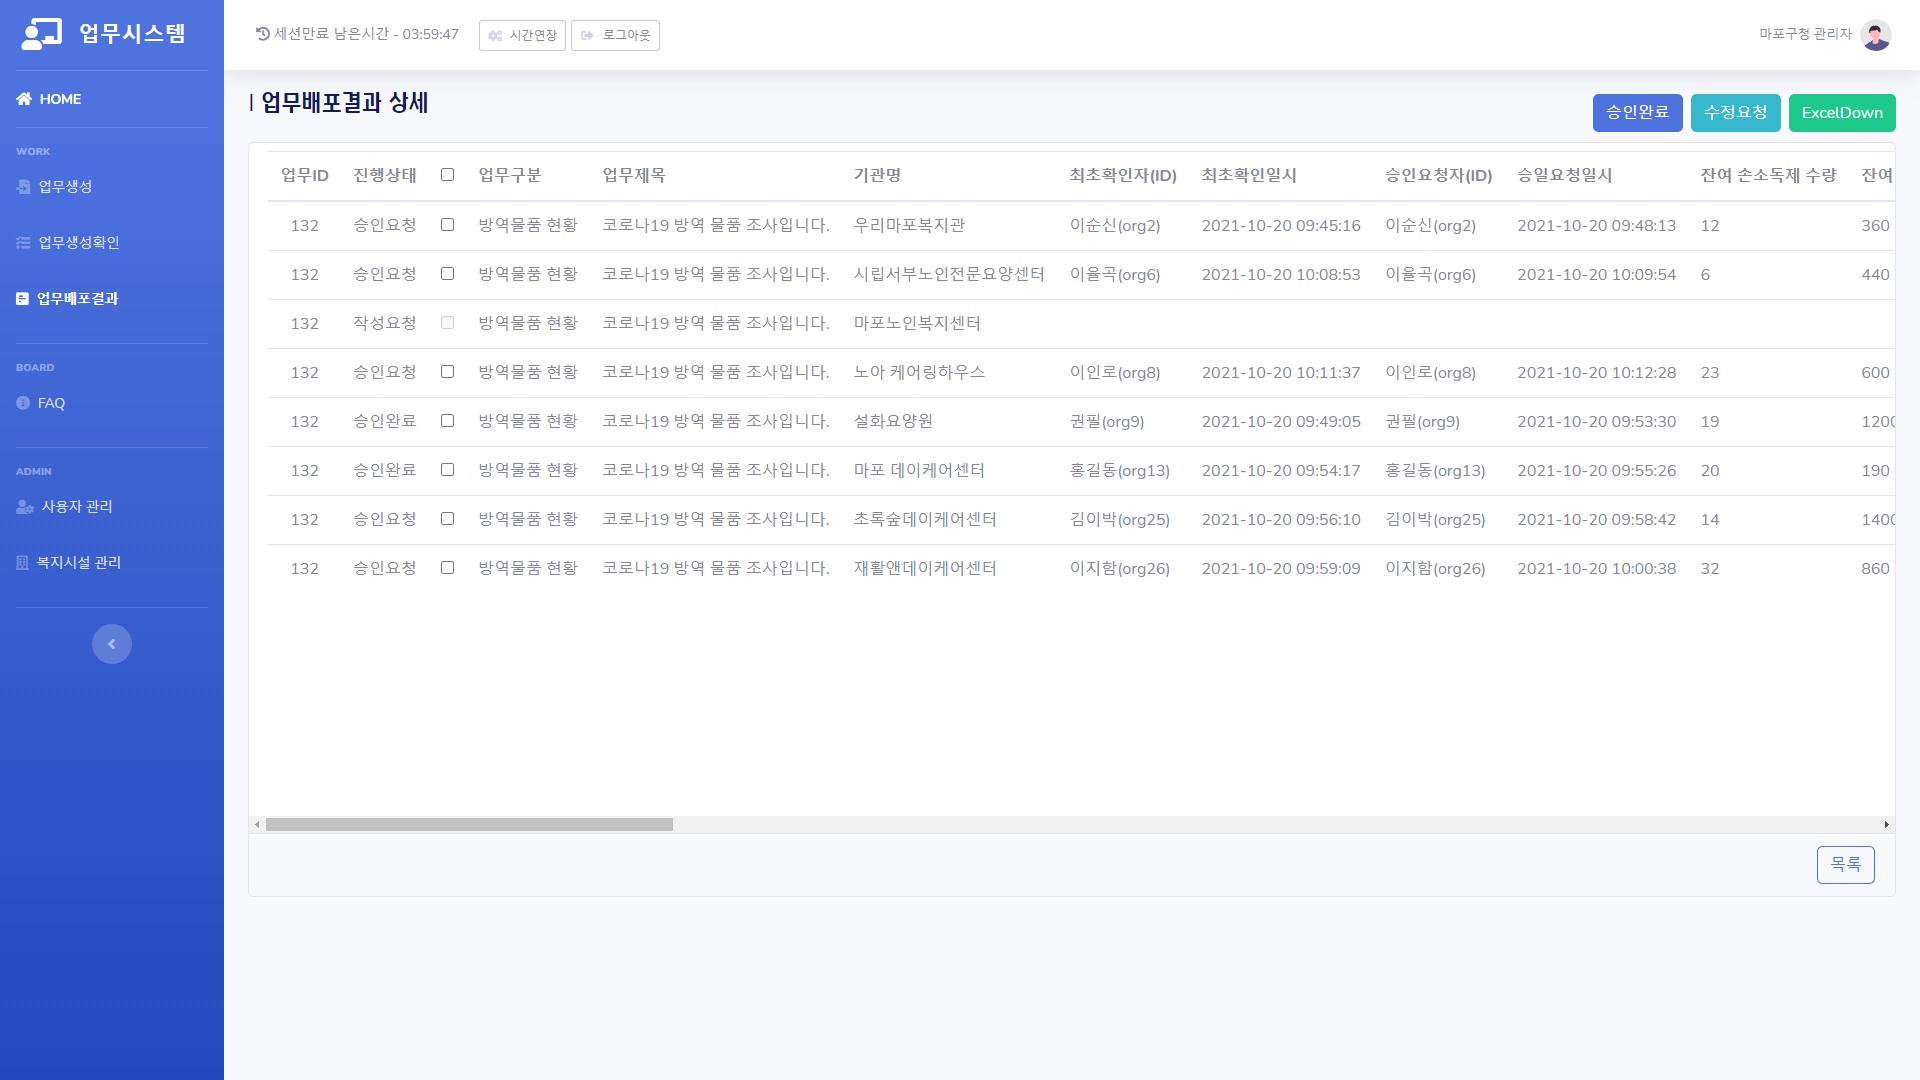This screenshot has height=1080, width=1920.
Task: Click the session timer history icon
Action: pos(263,34)
